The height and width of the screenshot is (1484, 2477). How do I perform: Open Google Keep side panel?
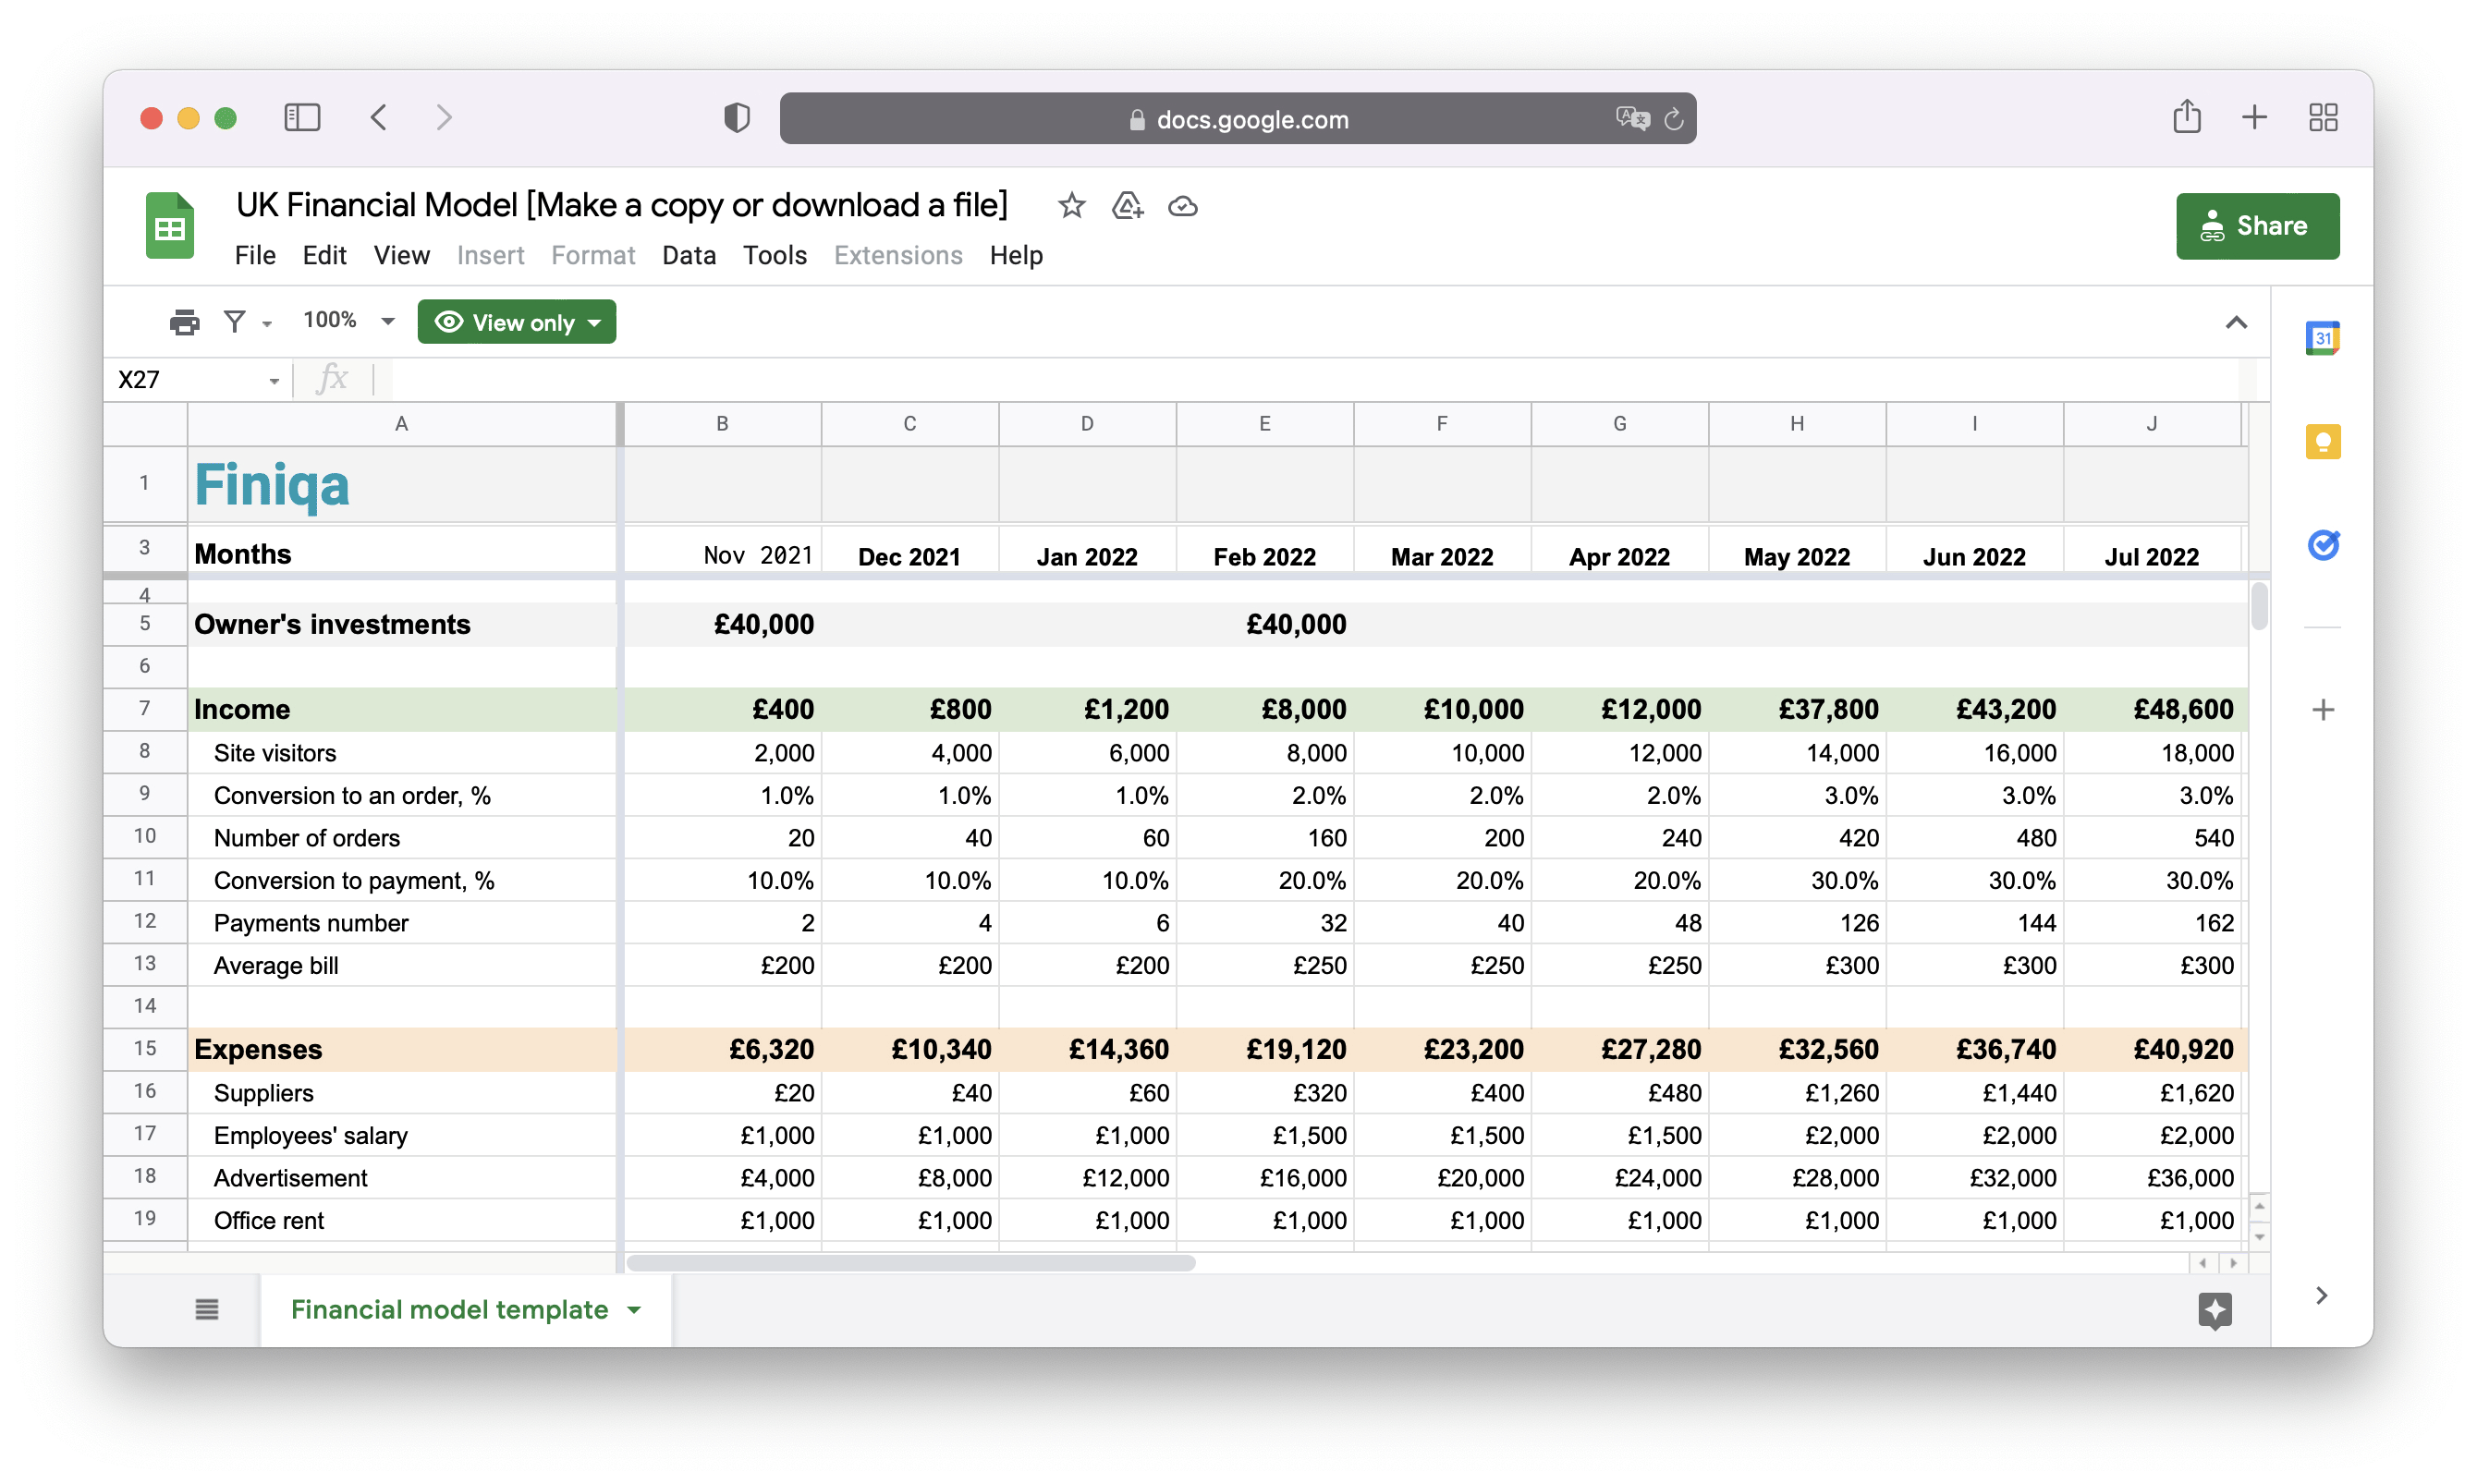2321,441
